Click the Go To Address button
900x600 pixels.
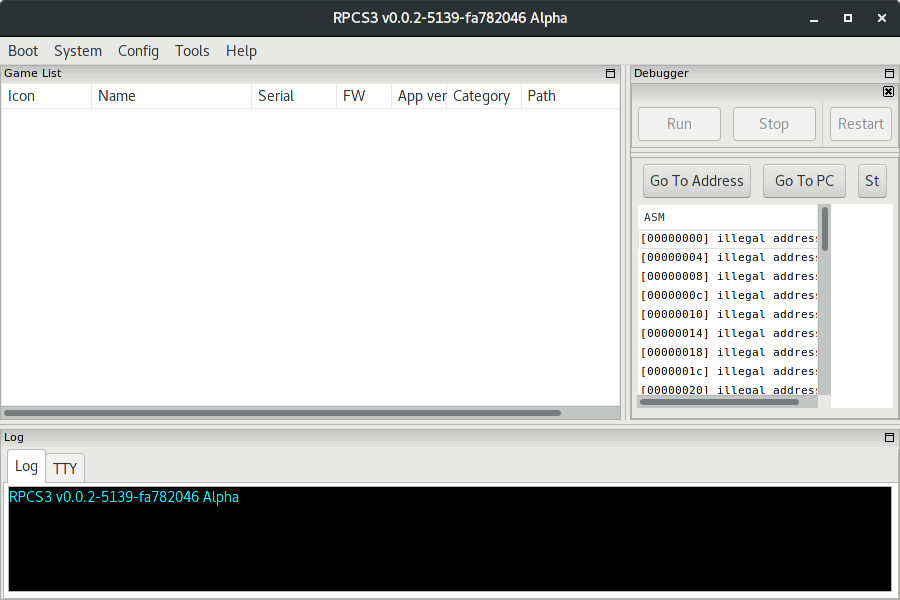coord(697,181)
